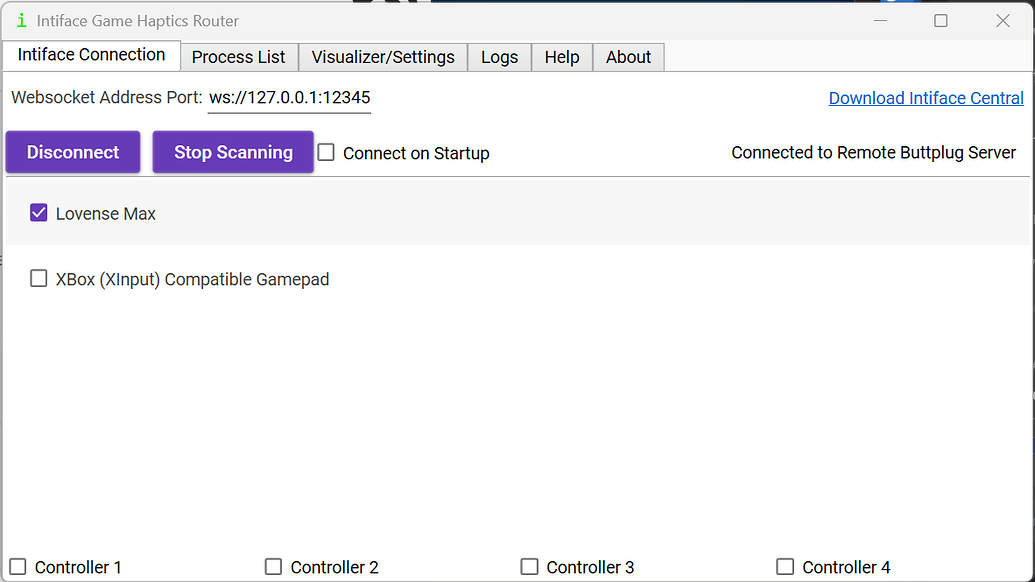Viewport: 1035px width, 582px height.
Task: Go to the Visualizer/Settings tab
Action: coord(383,57)
